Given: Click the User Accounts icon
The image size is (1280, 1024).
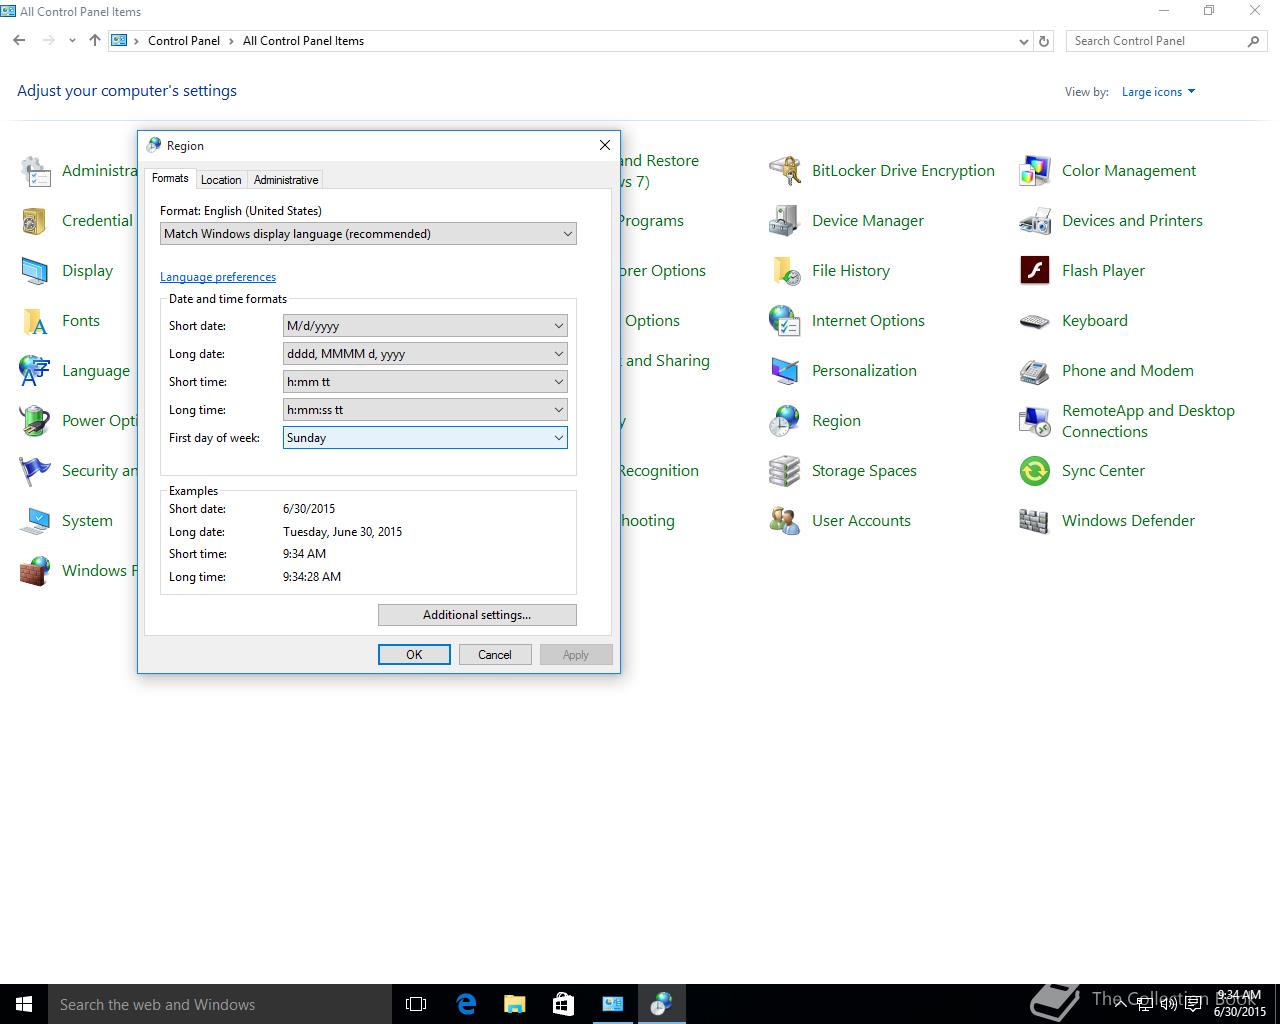Looking at the screenshot, I should click(784, 521).
